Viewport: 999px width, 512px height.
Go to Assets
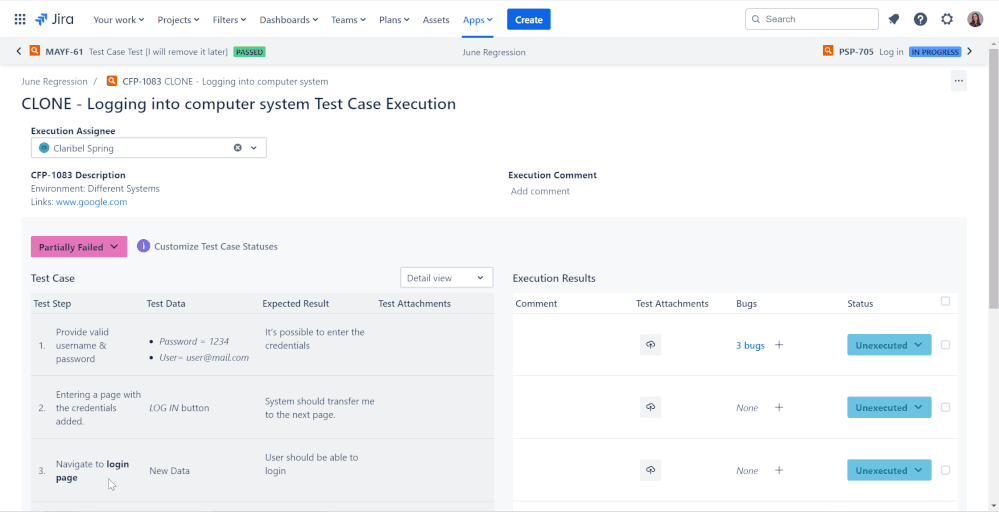(436, 20)
